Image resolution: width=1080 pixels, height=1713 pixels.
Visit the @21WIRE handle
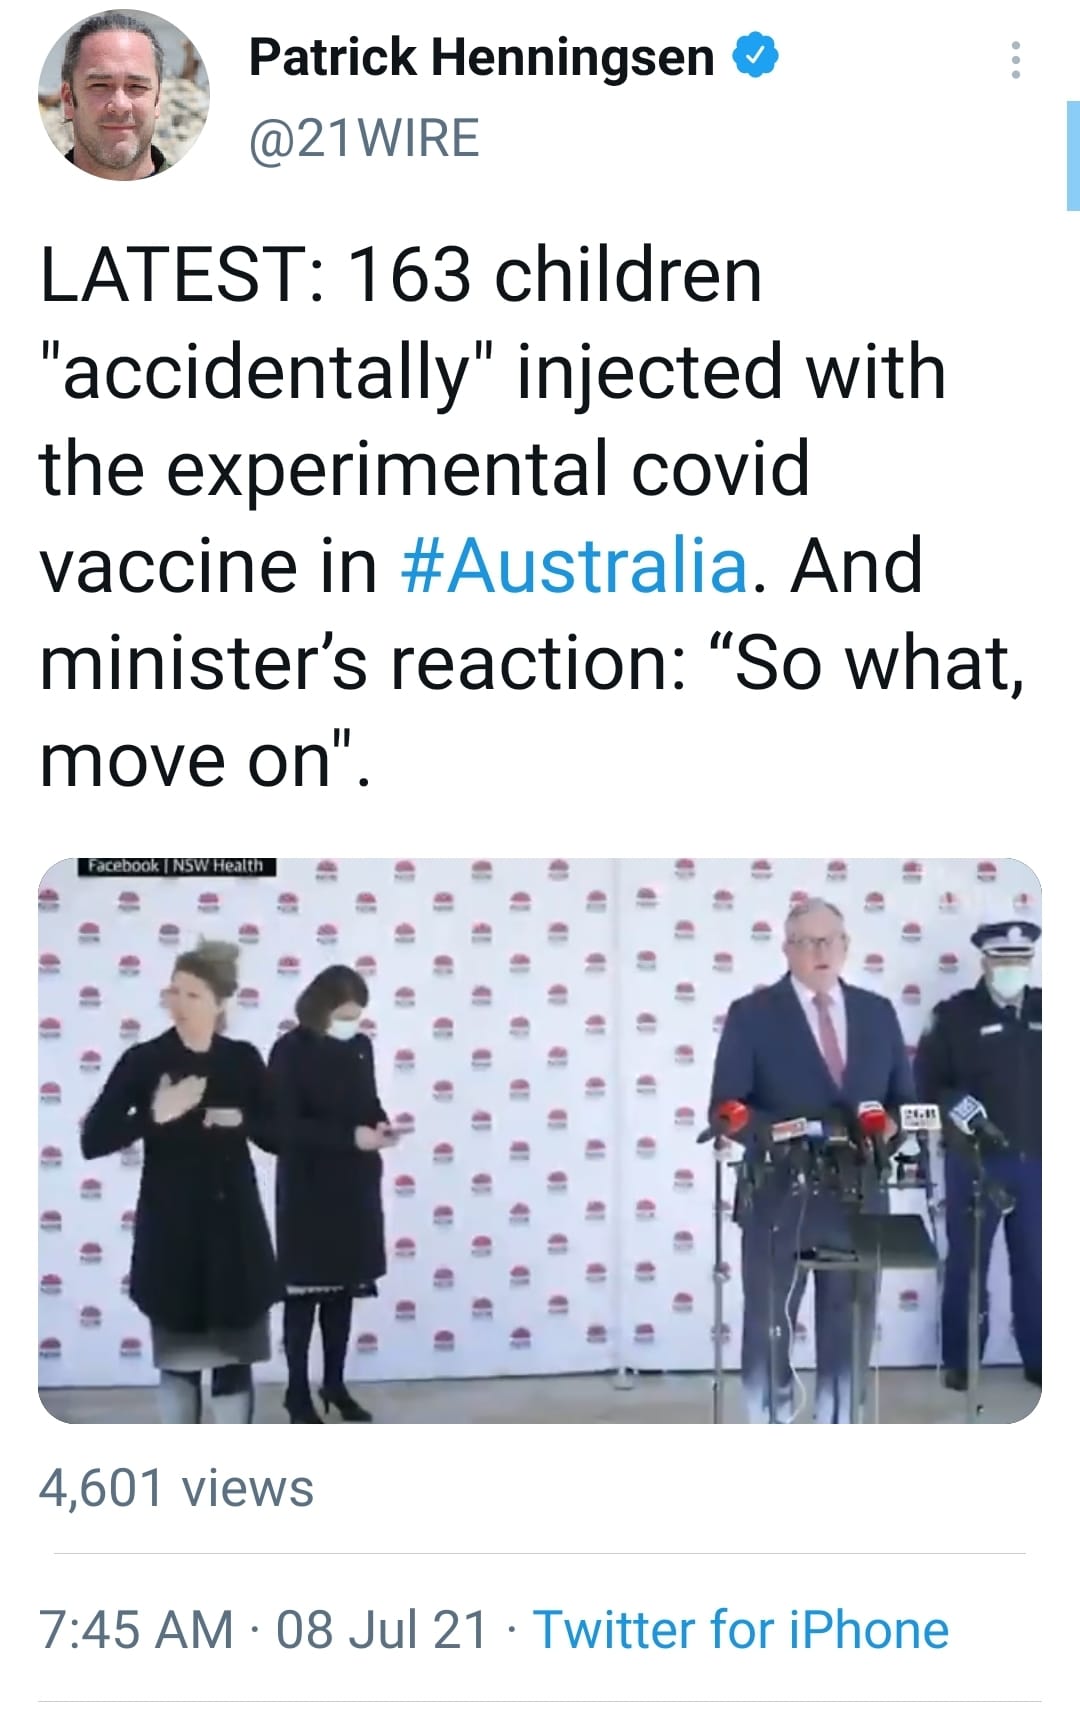click(x=364, y=138)
